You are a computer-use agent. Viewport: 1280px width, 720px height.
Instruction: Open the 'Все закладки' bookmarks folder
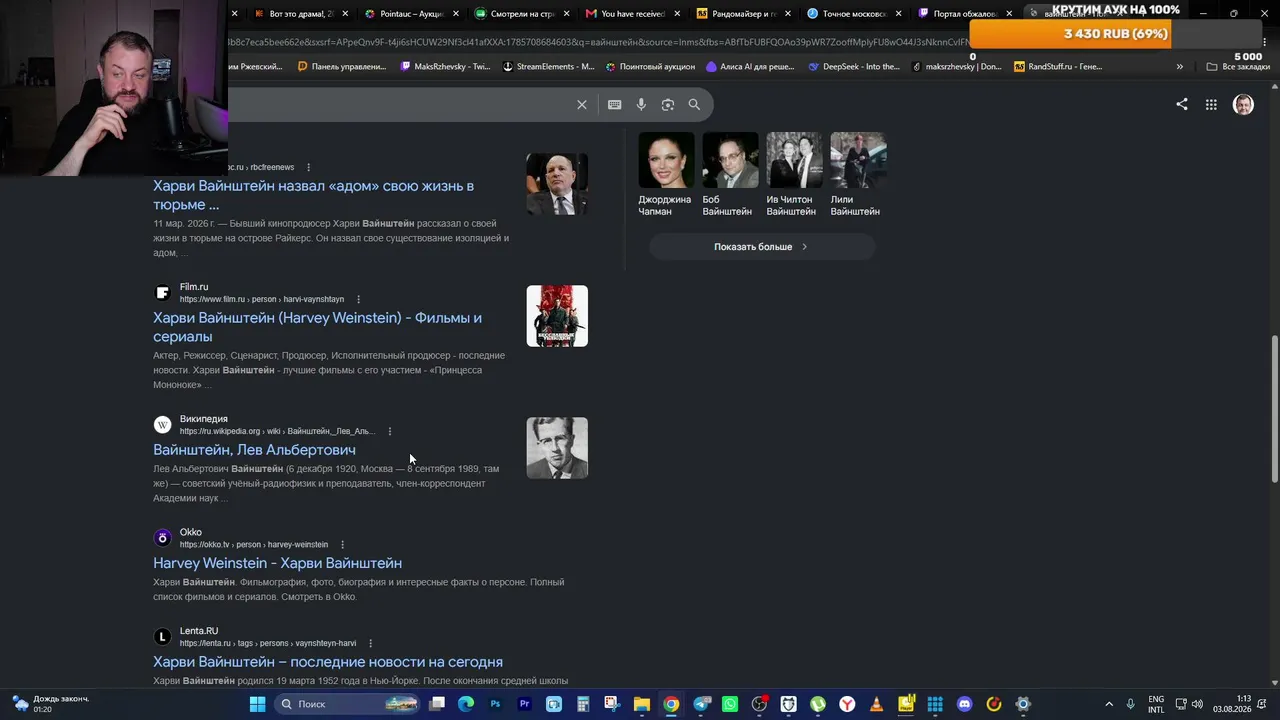click(x=1238, y=67)
